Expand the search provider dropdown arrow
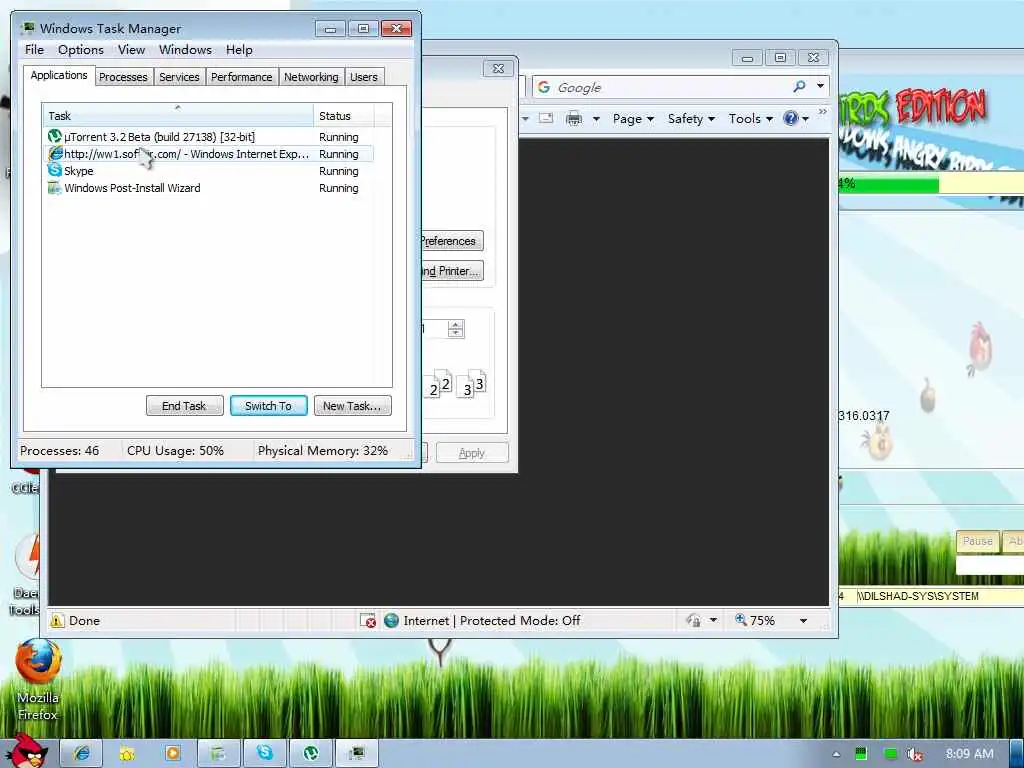The height and width of the screenshot is (768, 1024). [x=820, y=86]
